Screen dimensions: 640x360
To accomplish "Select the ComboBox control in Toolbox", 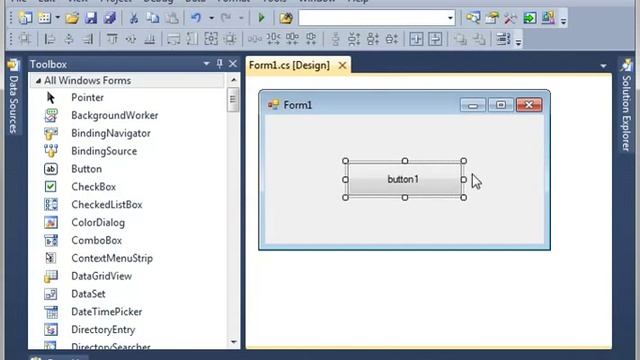I will coord(96,241).
